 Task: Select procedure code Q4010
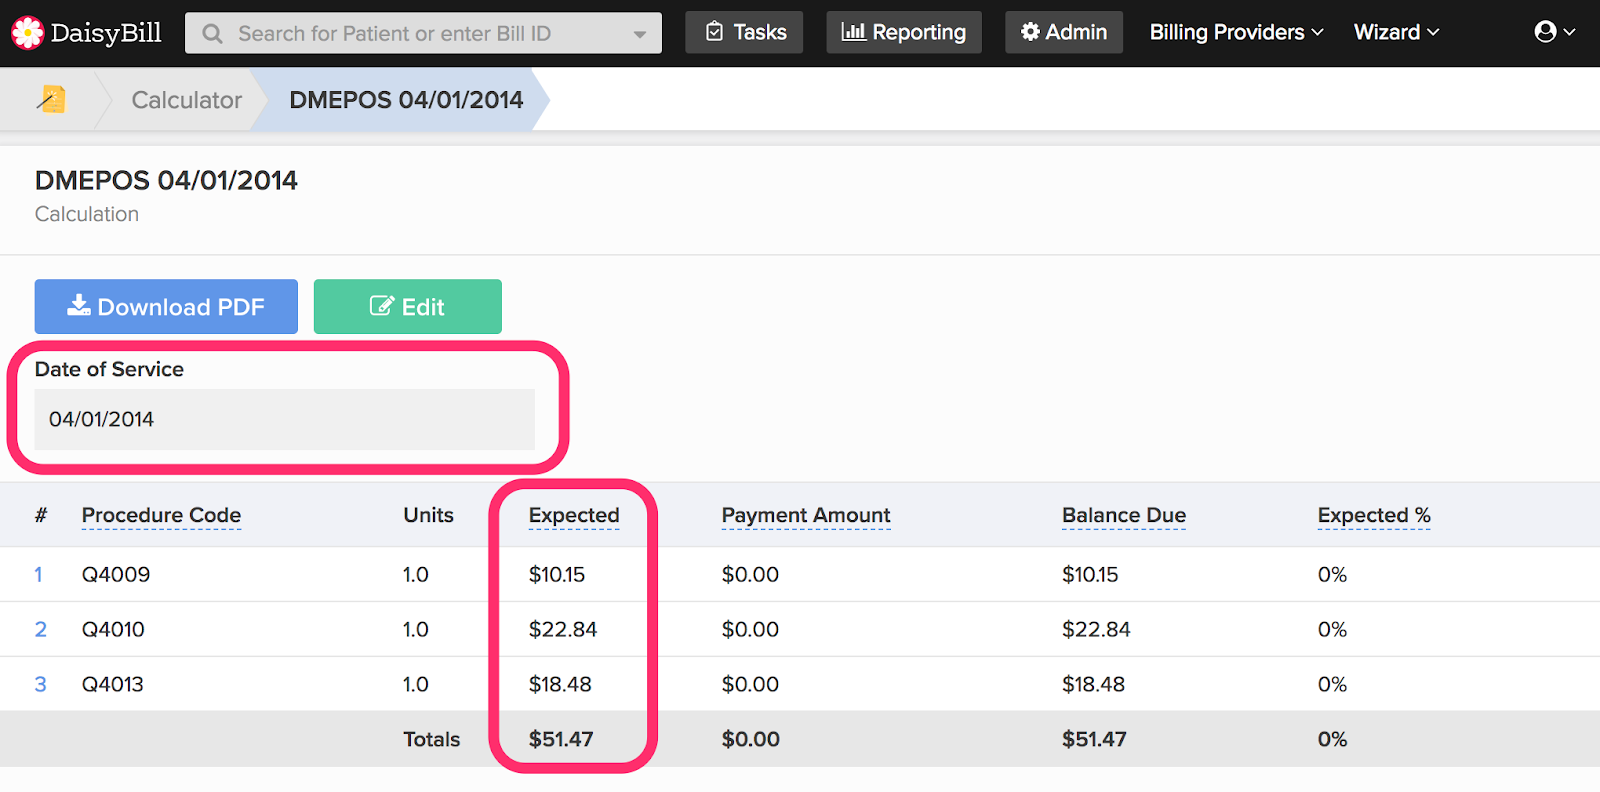coord(113,629)
